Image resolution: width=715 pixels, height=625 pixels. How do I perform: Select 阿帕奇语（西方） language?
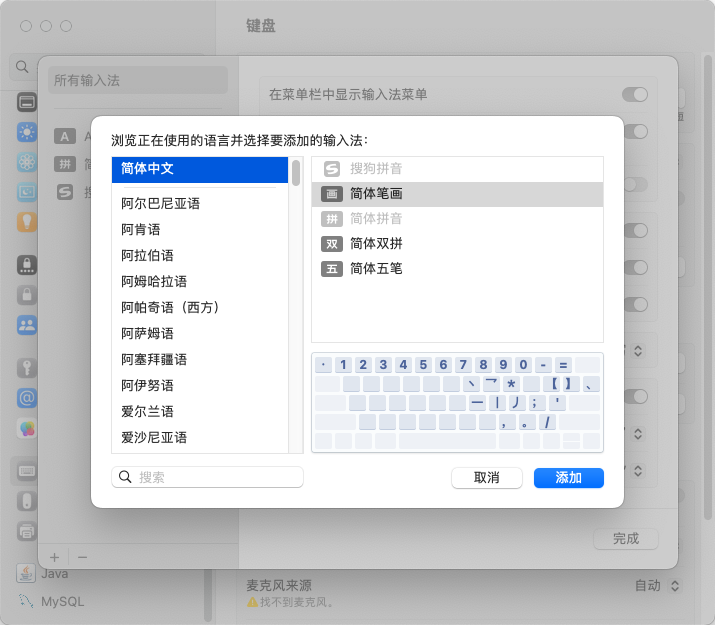click(171, 307)
